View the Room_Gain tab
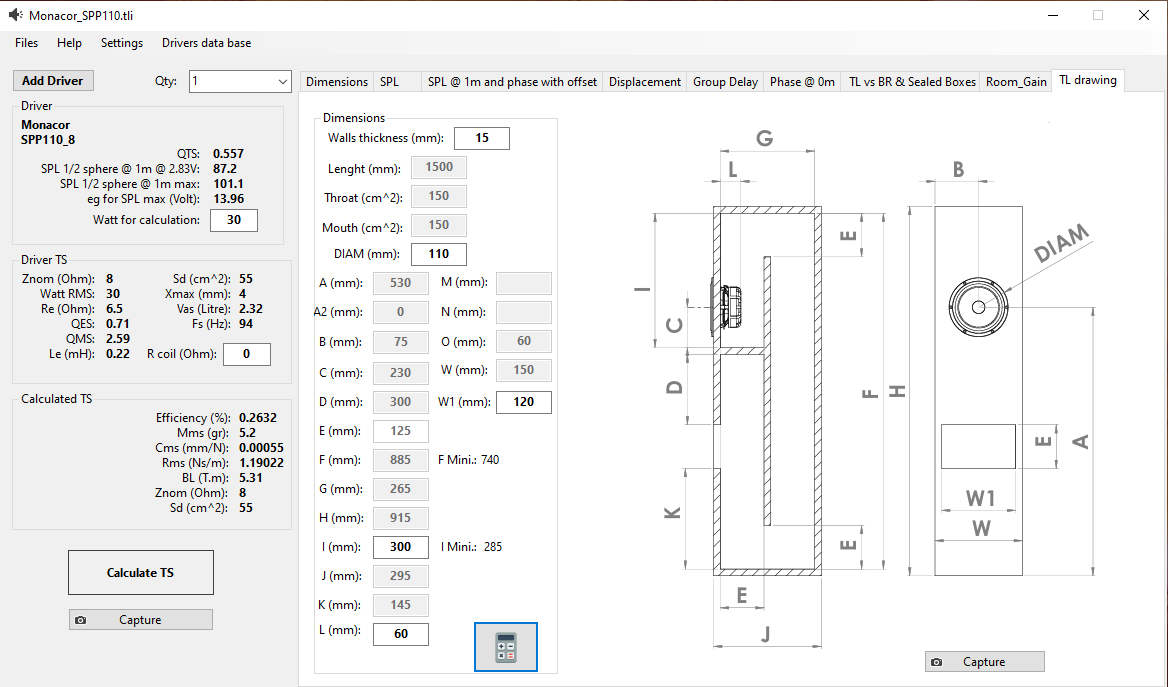The width and height of the screenshot is (1168, 687). coord(1017,82)
